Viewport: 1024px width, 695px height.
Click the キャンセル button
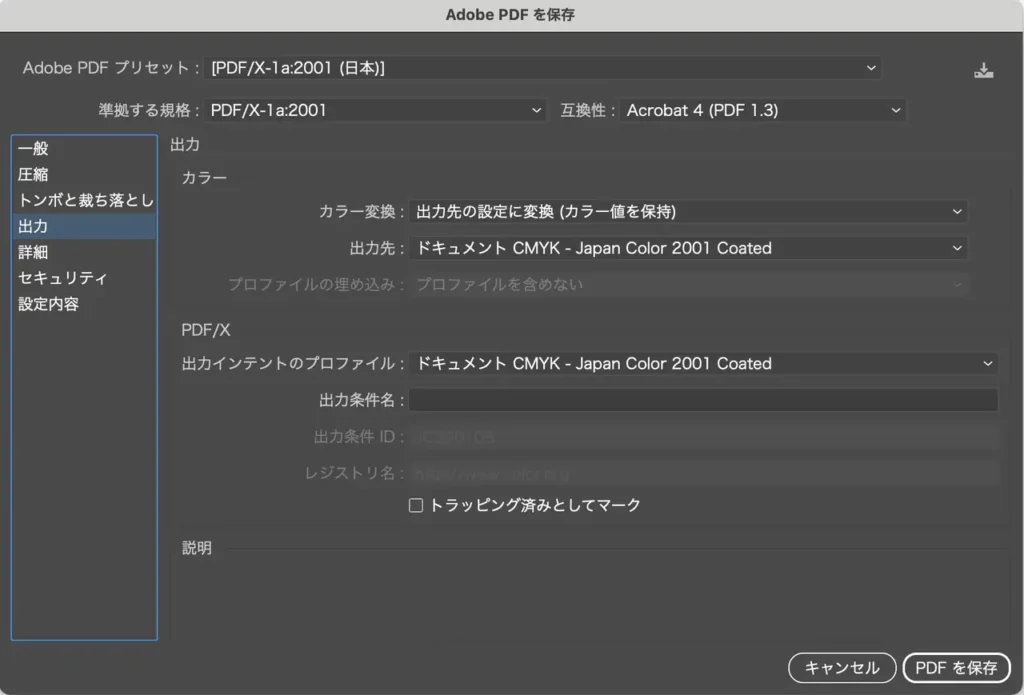[841, 668]
